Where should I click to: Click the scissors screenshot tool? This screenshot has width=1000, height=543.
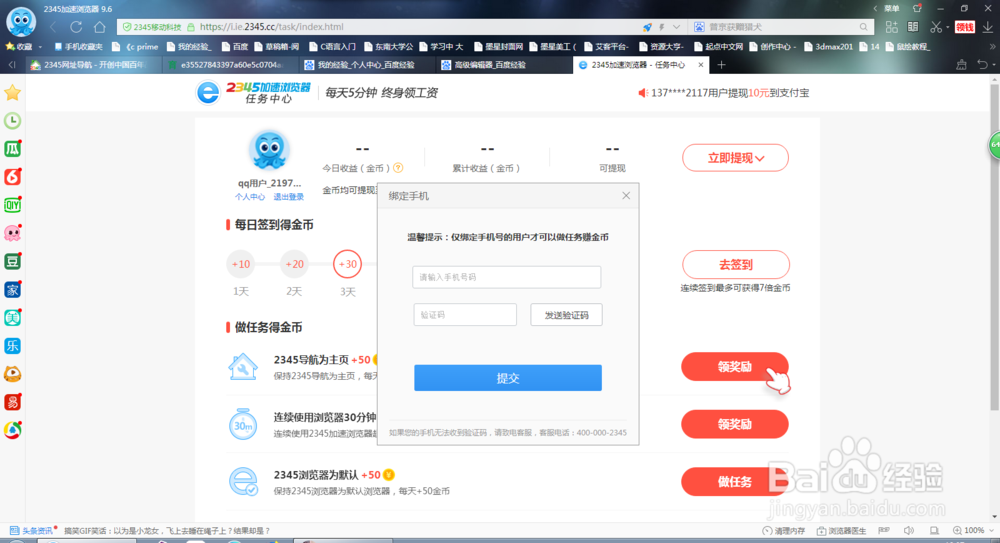coord(936,27)
